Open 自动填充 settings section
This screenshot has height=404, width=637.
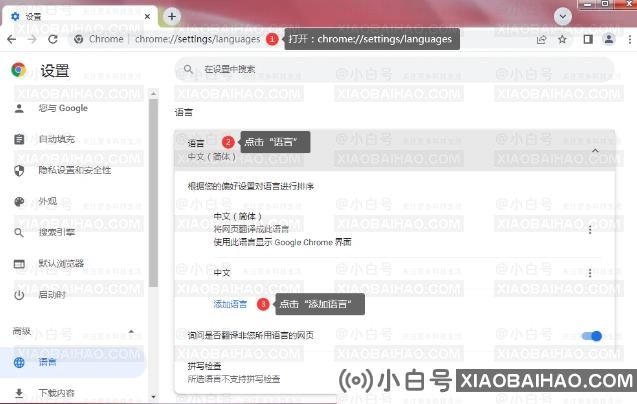56,139
